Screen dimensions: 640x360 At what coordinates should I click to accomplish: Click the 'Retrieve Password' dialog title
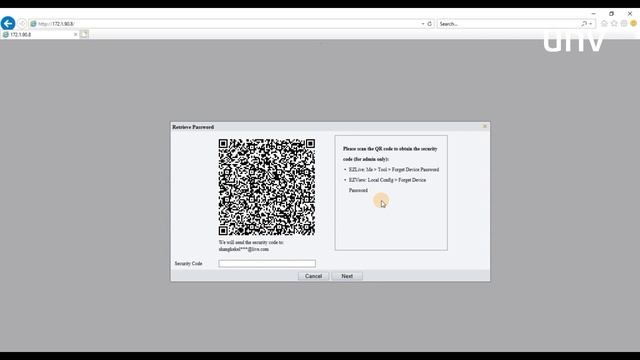[193, 127]
